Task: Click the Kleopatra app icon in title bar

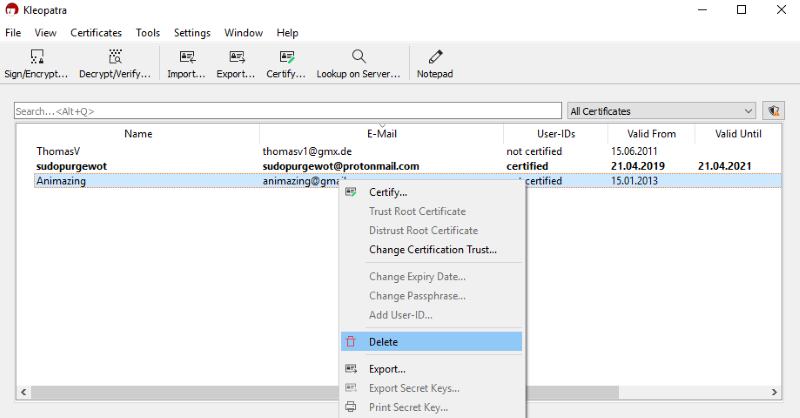Action: [11, 10]
